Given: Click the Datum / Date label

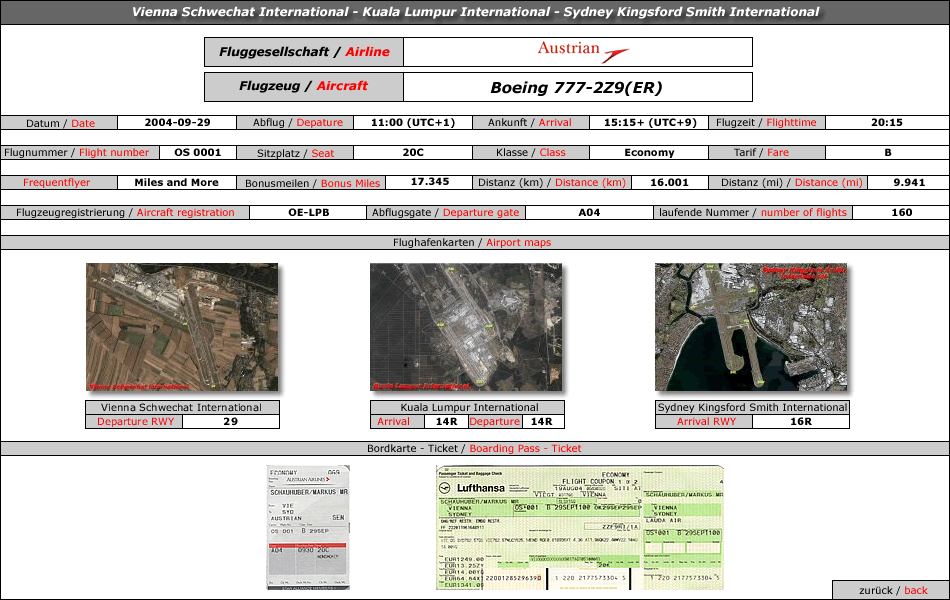Looking at the screenshot, I should [x=60, y=123].
